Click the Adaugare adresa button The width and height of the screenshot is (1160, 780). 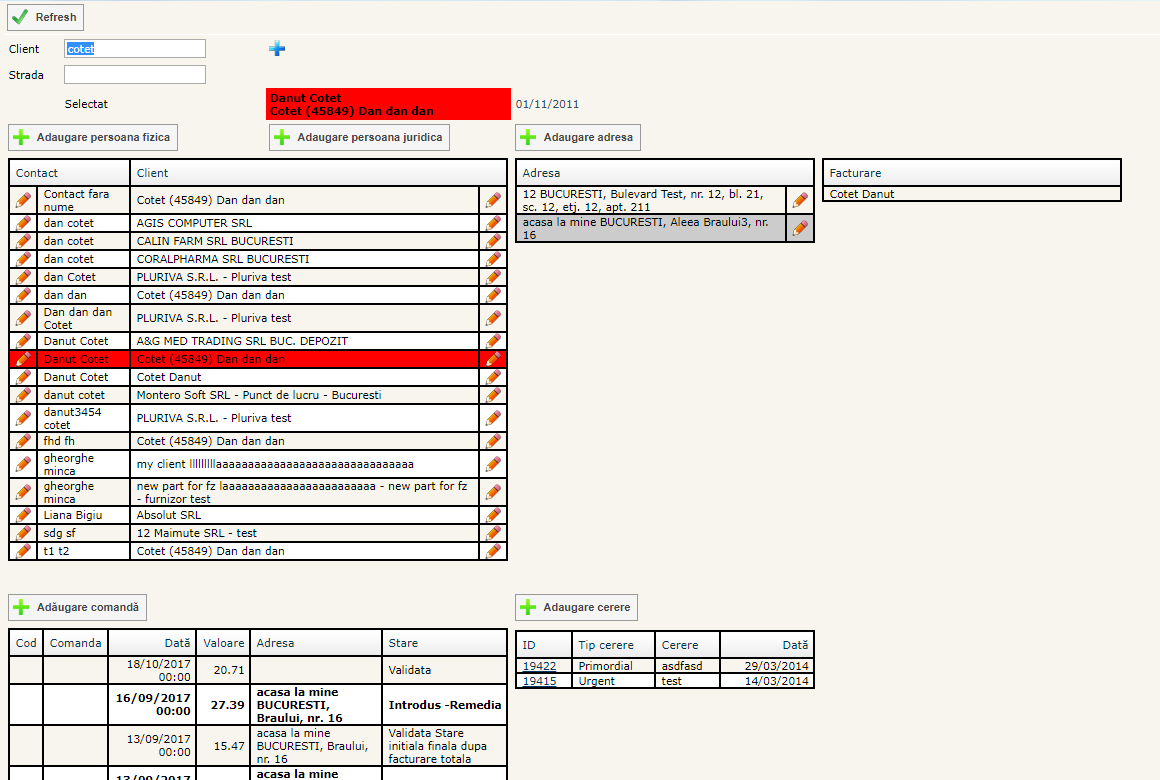(578, 137)
